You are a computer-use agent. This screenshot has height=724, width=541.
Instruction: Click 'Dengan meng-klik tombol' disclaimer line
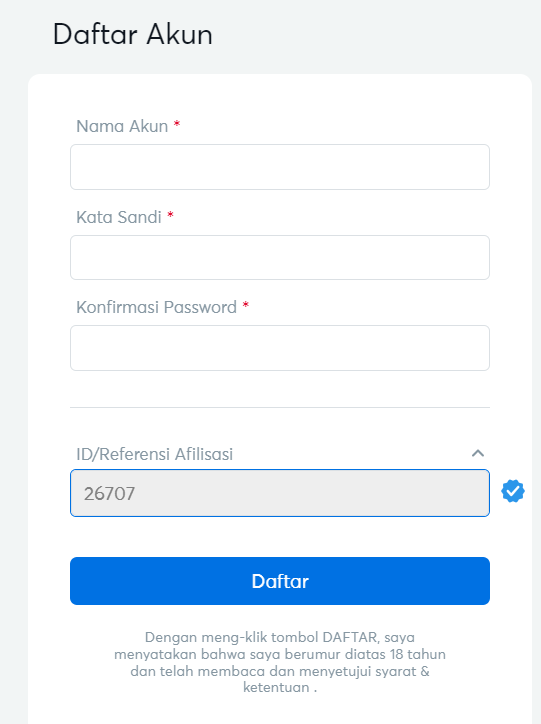pos(232,637)
